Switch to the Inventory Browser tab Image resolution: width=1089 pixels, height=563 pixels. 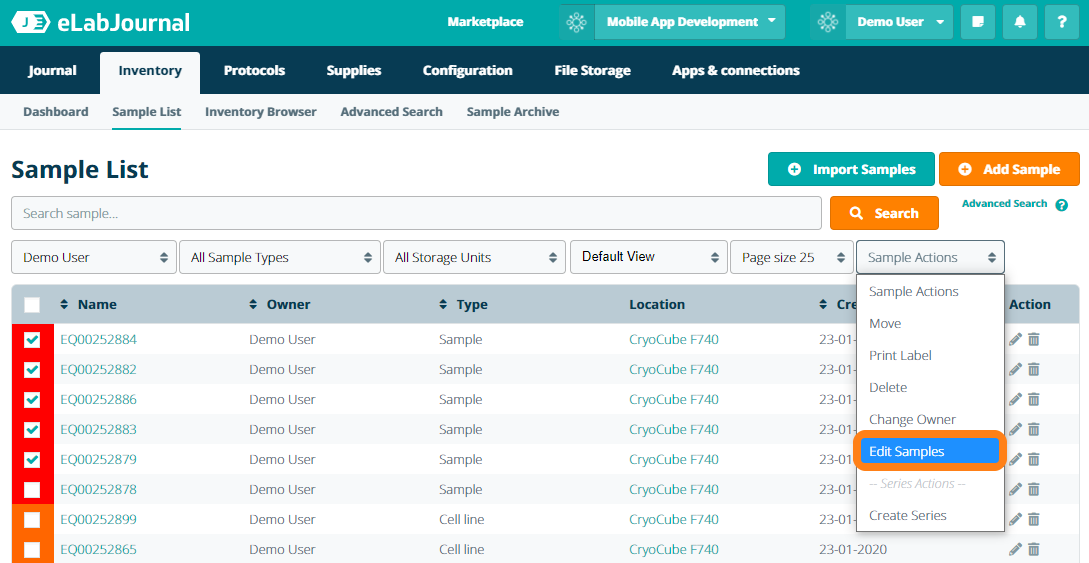[260, 112]
